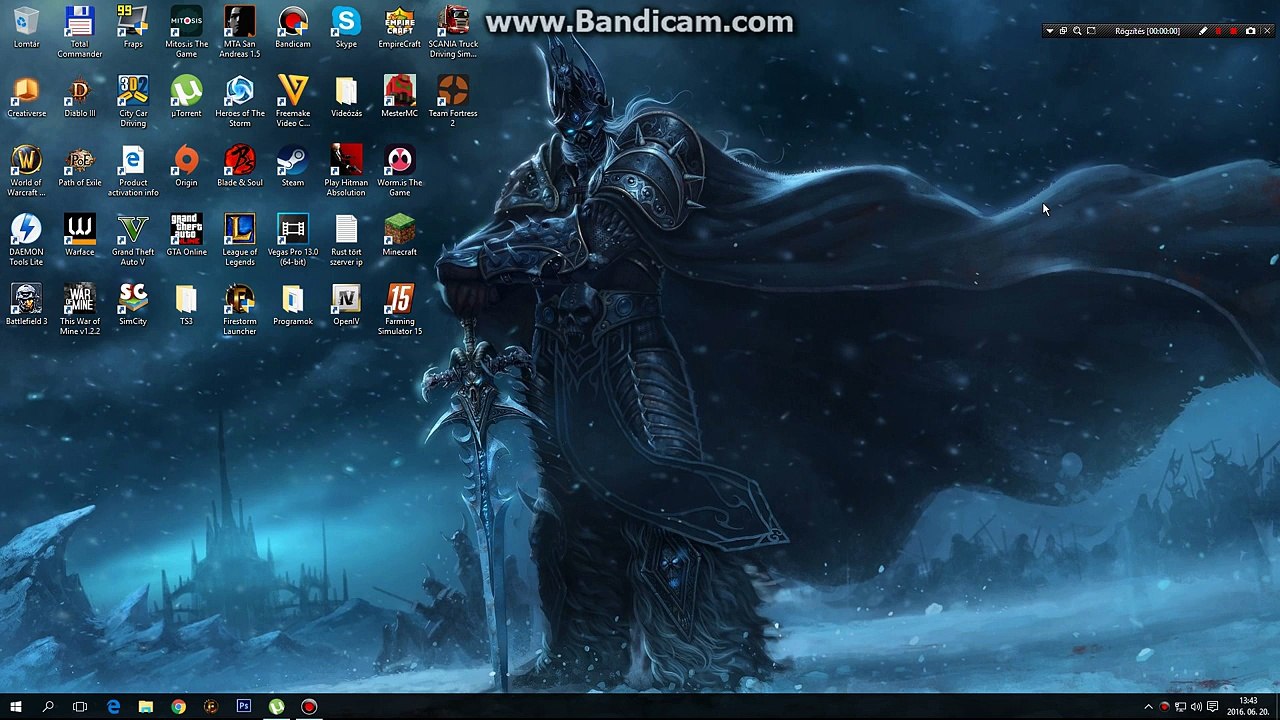Select the Product activation info file

[133, 170]
